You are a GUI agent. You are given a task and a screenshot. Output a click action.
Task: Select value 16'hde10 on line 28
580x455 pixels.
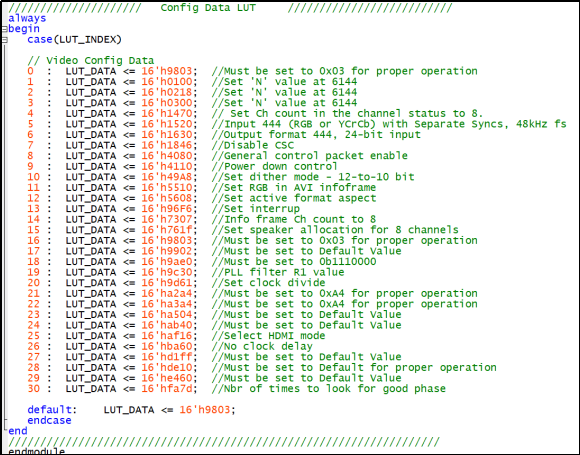point(167,368)
